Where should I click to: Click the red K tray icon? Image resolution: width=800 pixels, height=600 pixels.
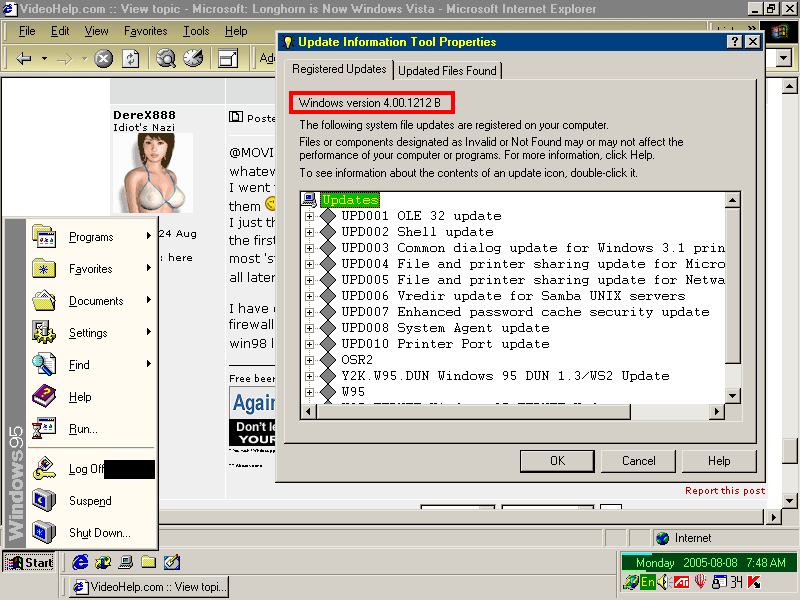[754, 582]
